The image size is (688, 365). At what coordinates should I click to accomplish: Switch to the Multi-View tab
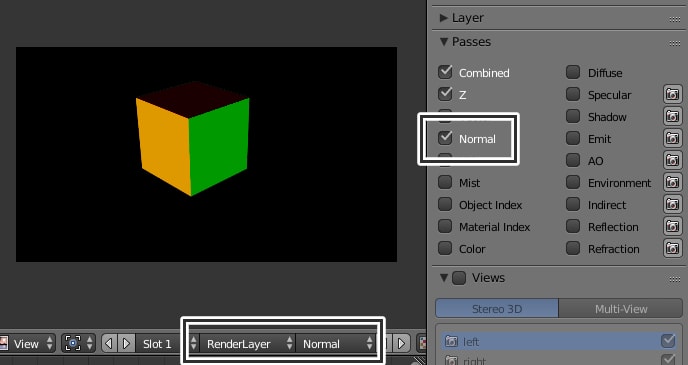coord(620,308)
